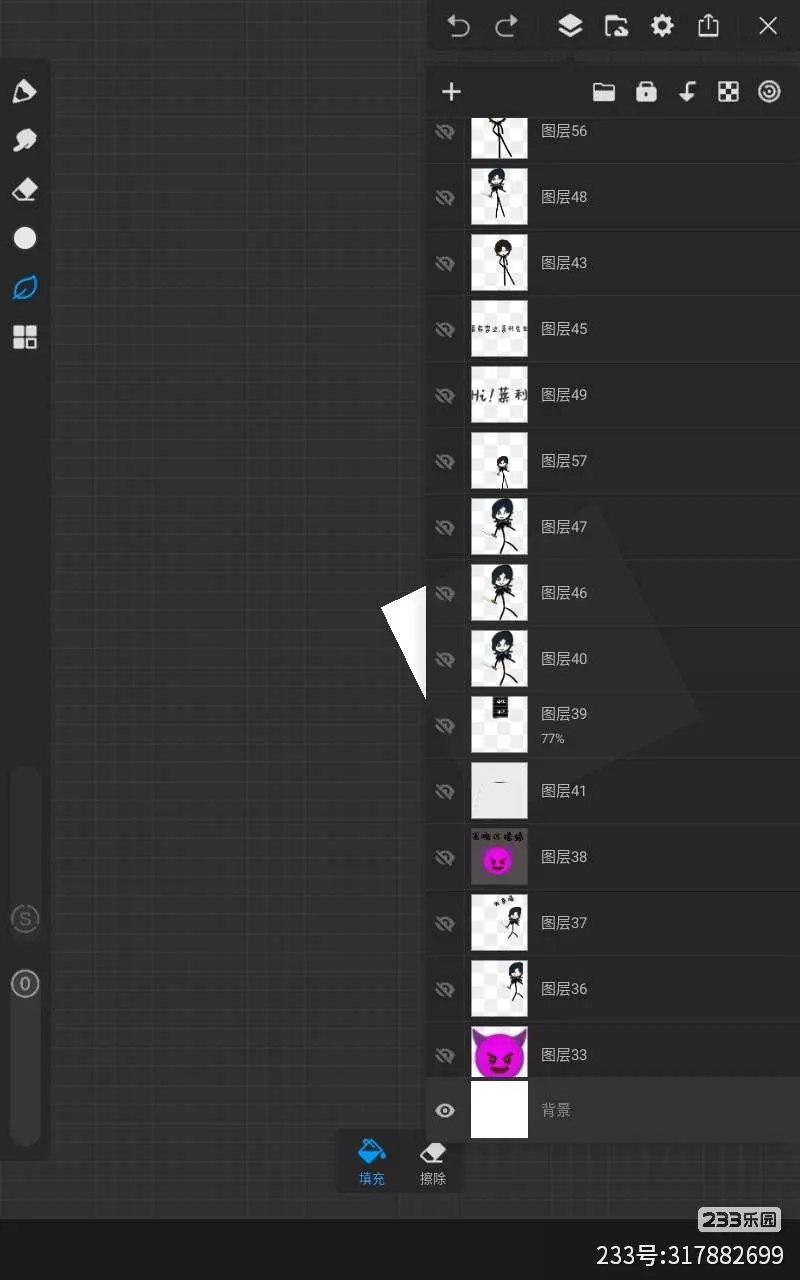Open the layers panel icon
This screenshot has height=1280, width=800.
(x=570, y=26)
